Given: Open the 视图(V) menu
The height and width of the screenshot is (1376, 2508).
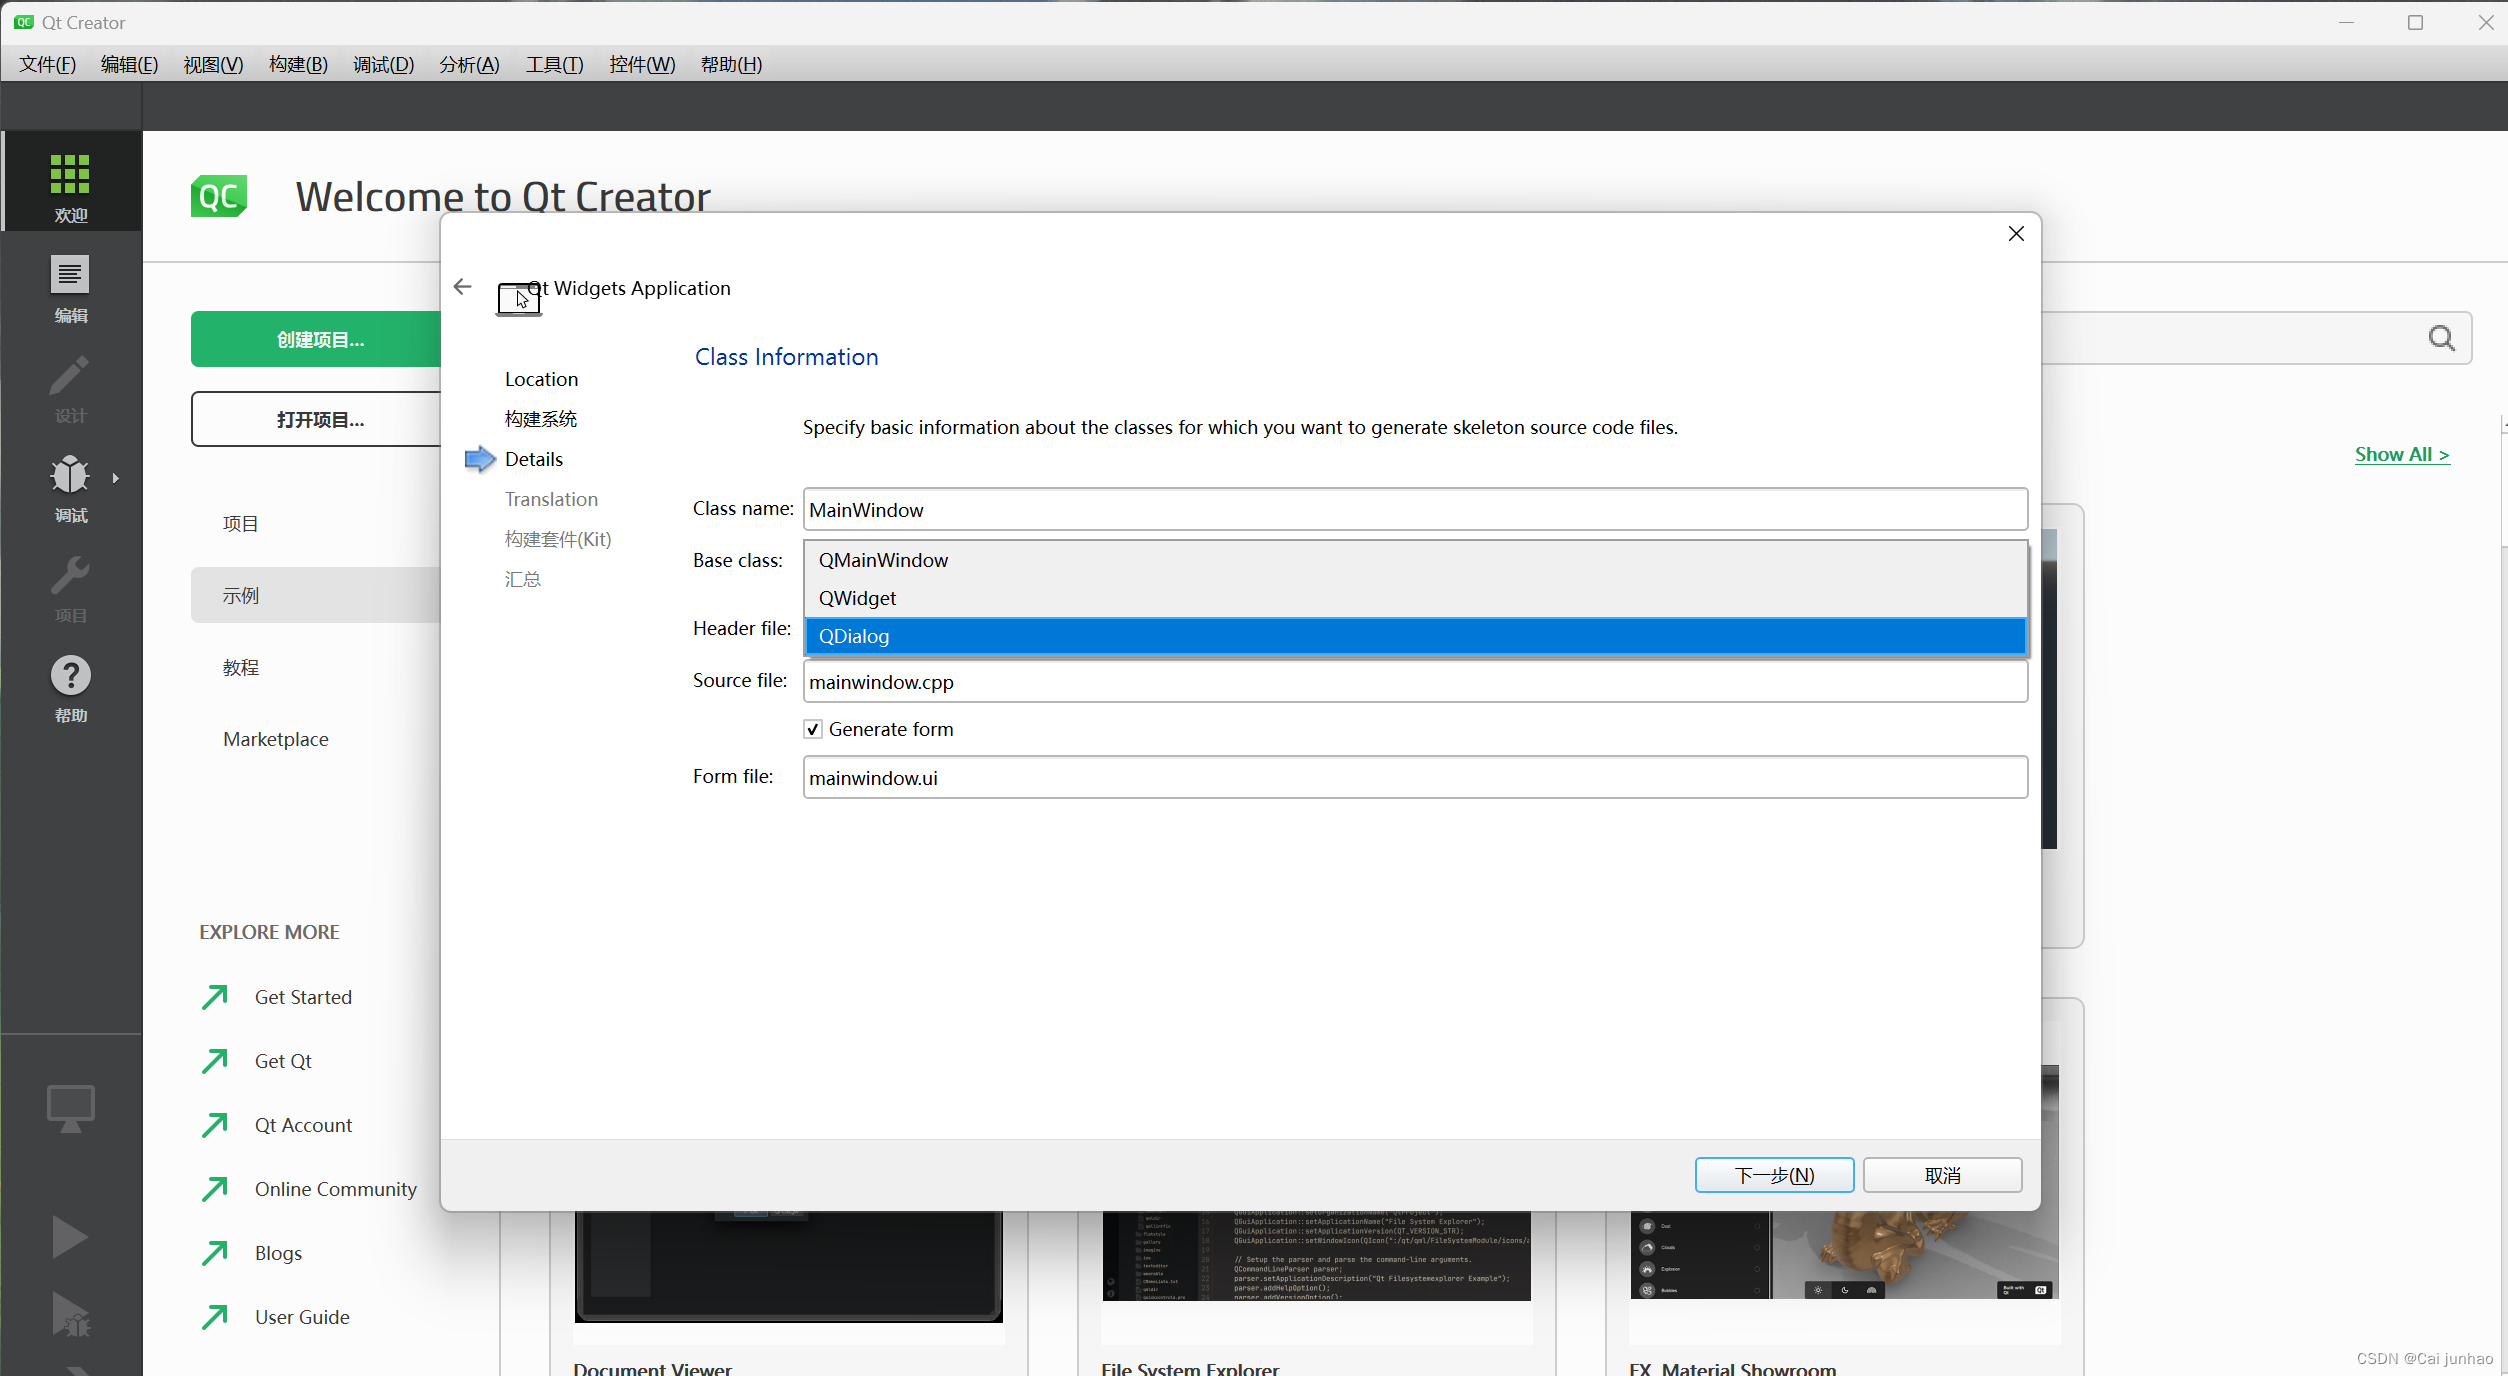Looking at the screenshot, I should [213, 64].
